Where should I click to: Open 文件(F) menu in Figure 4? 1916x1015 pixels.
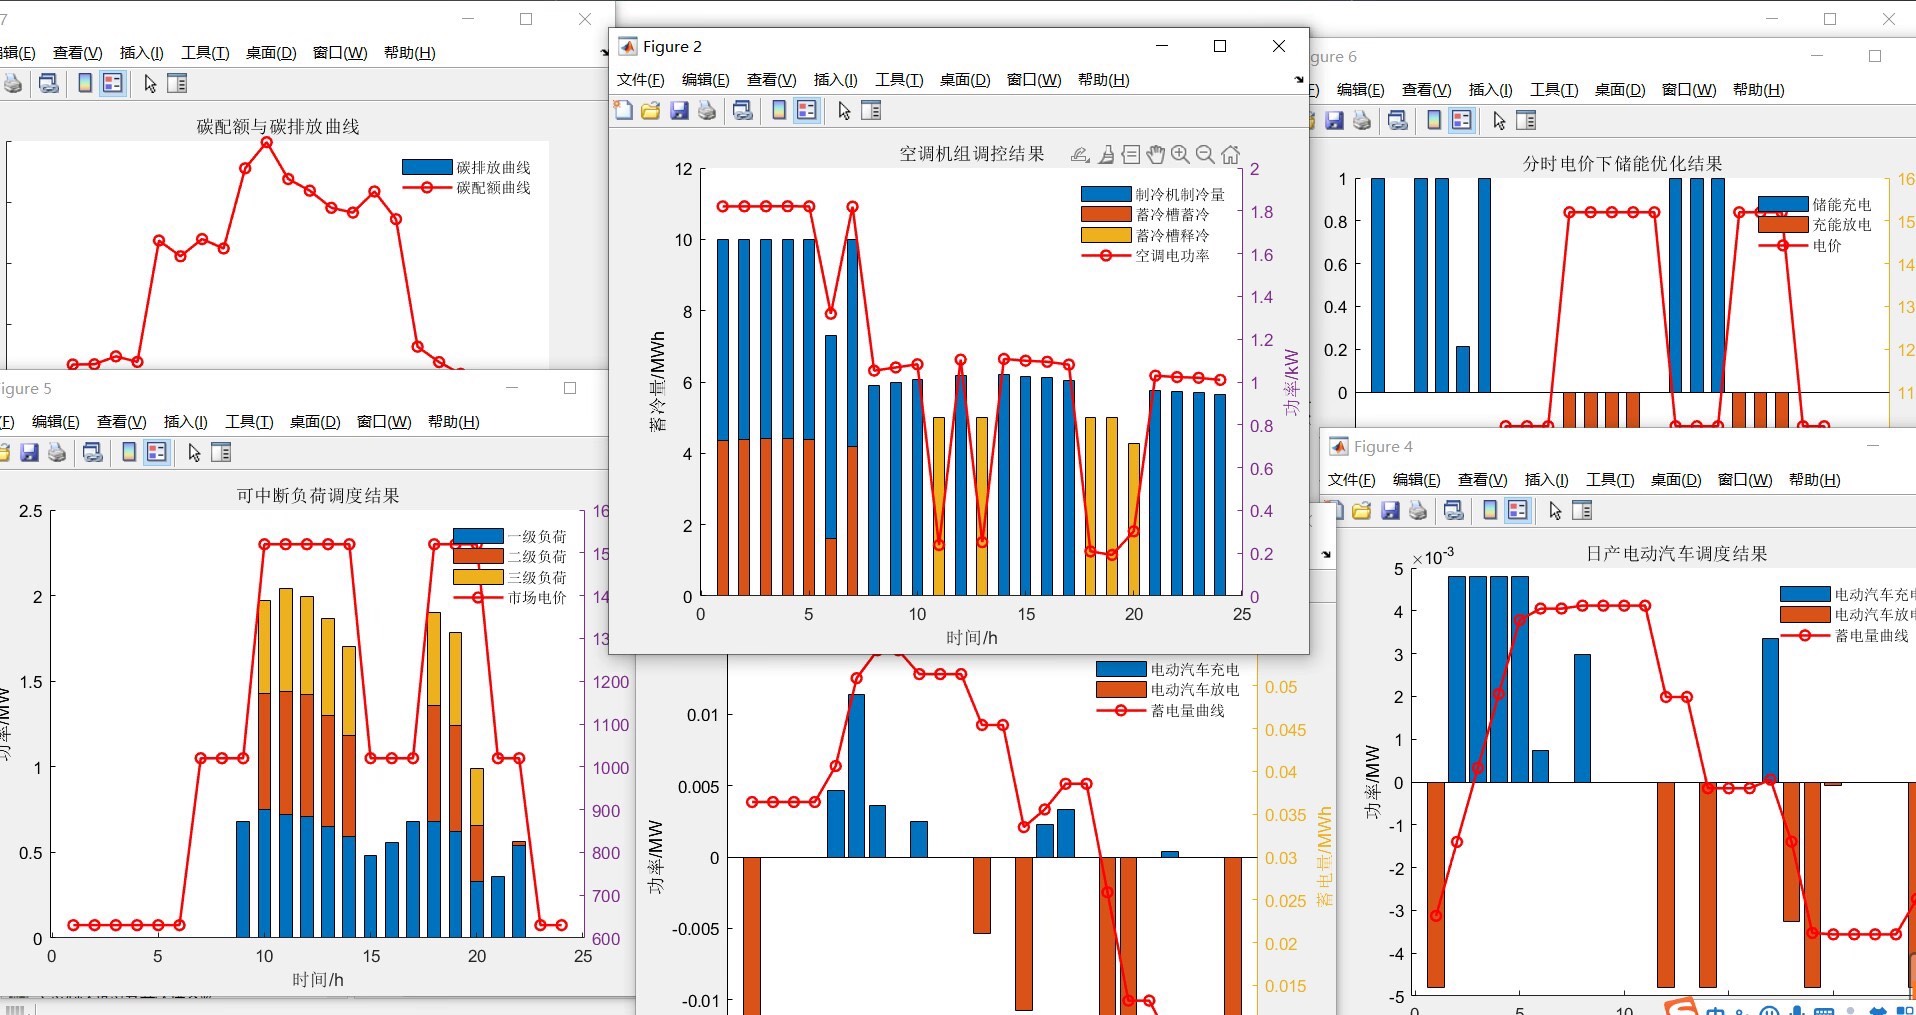(1351, 480)
